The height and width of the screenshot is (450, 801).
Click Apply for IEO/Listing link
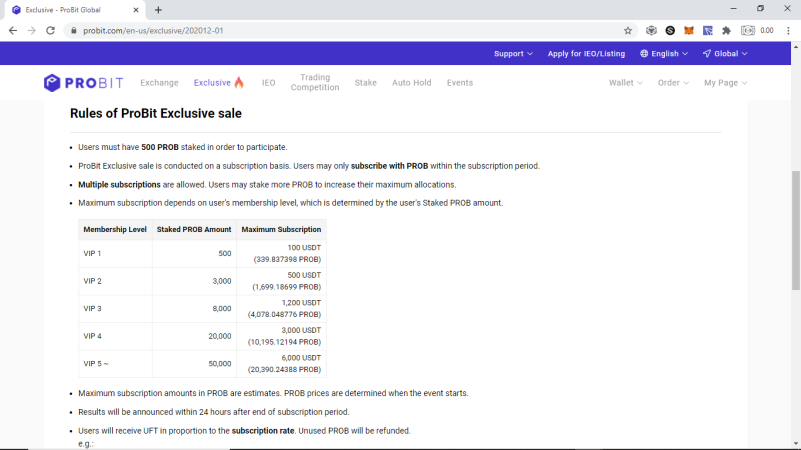click(x=586, y=54)
